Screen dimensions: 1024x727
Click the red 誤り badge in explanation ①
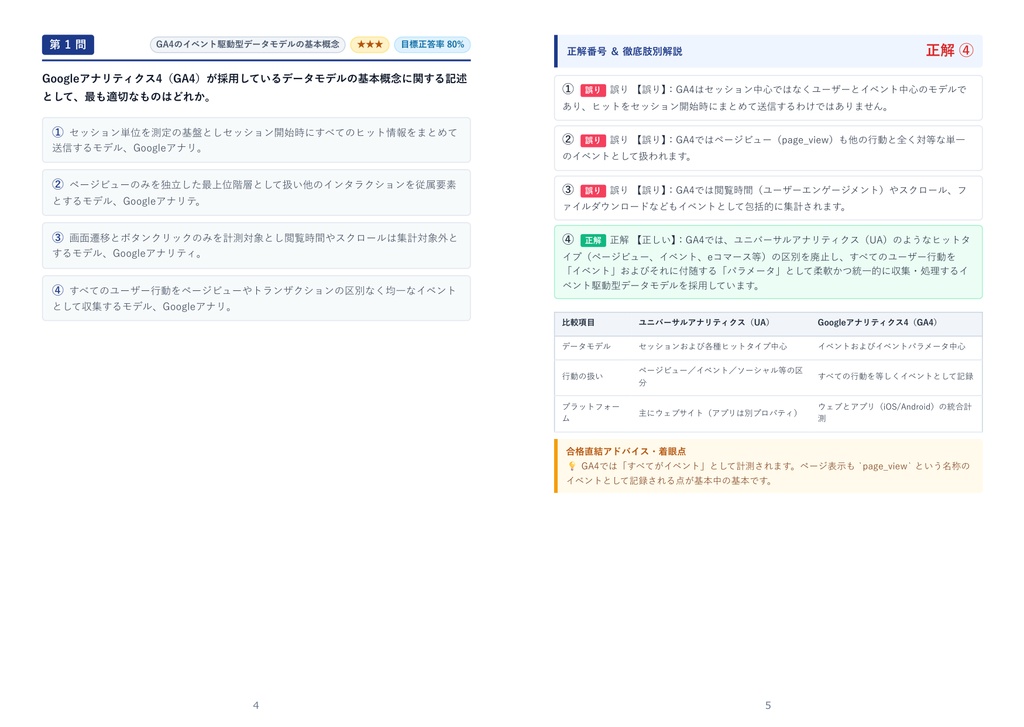[x=592, y=90]
